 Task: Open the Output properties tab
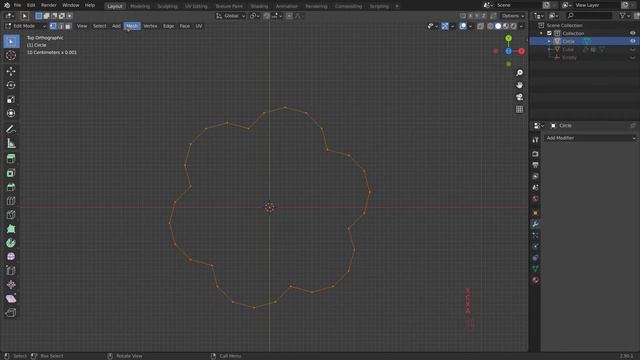point(535,165)
